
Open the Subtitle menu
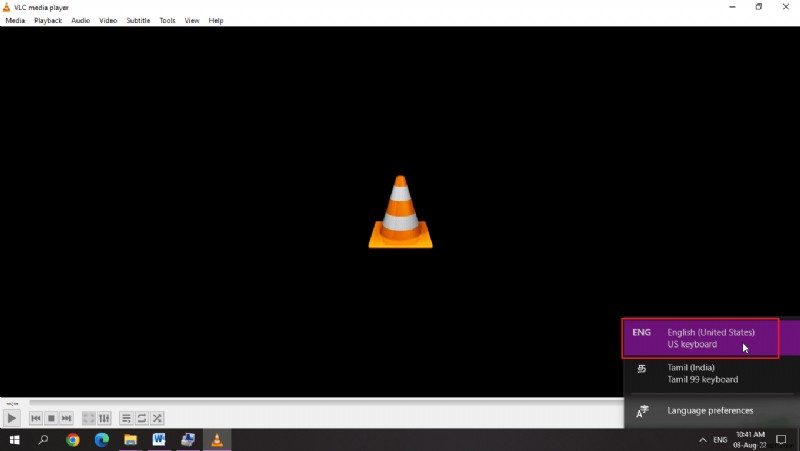pos(138,20)
